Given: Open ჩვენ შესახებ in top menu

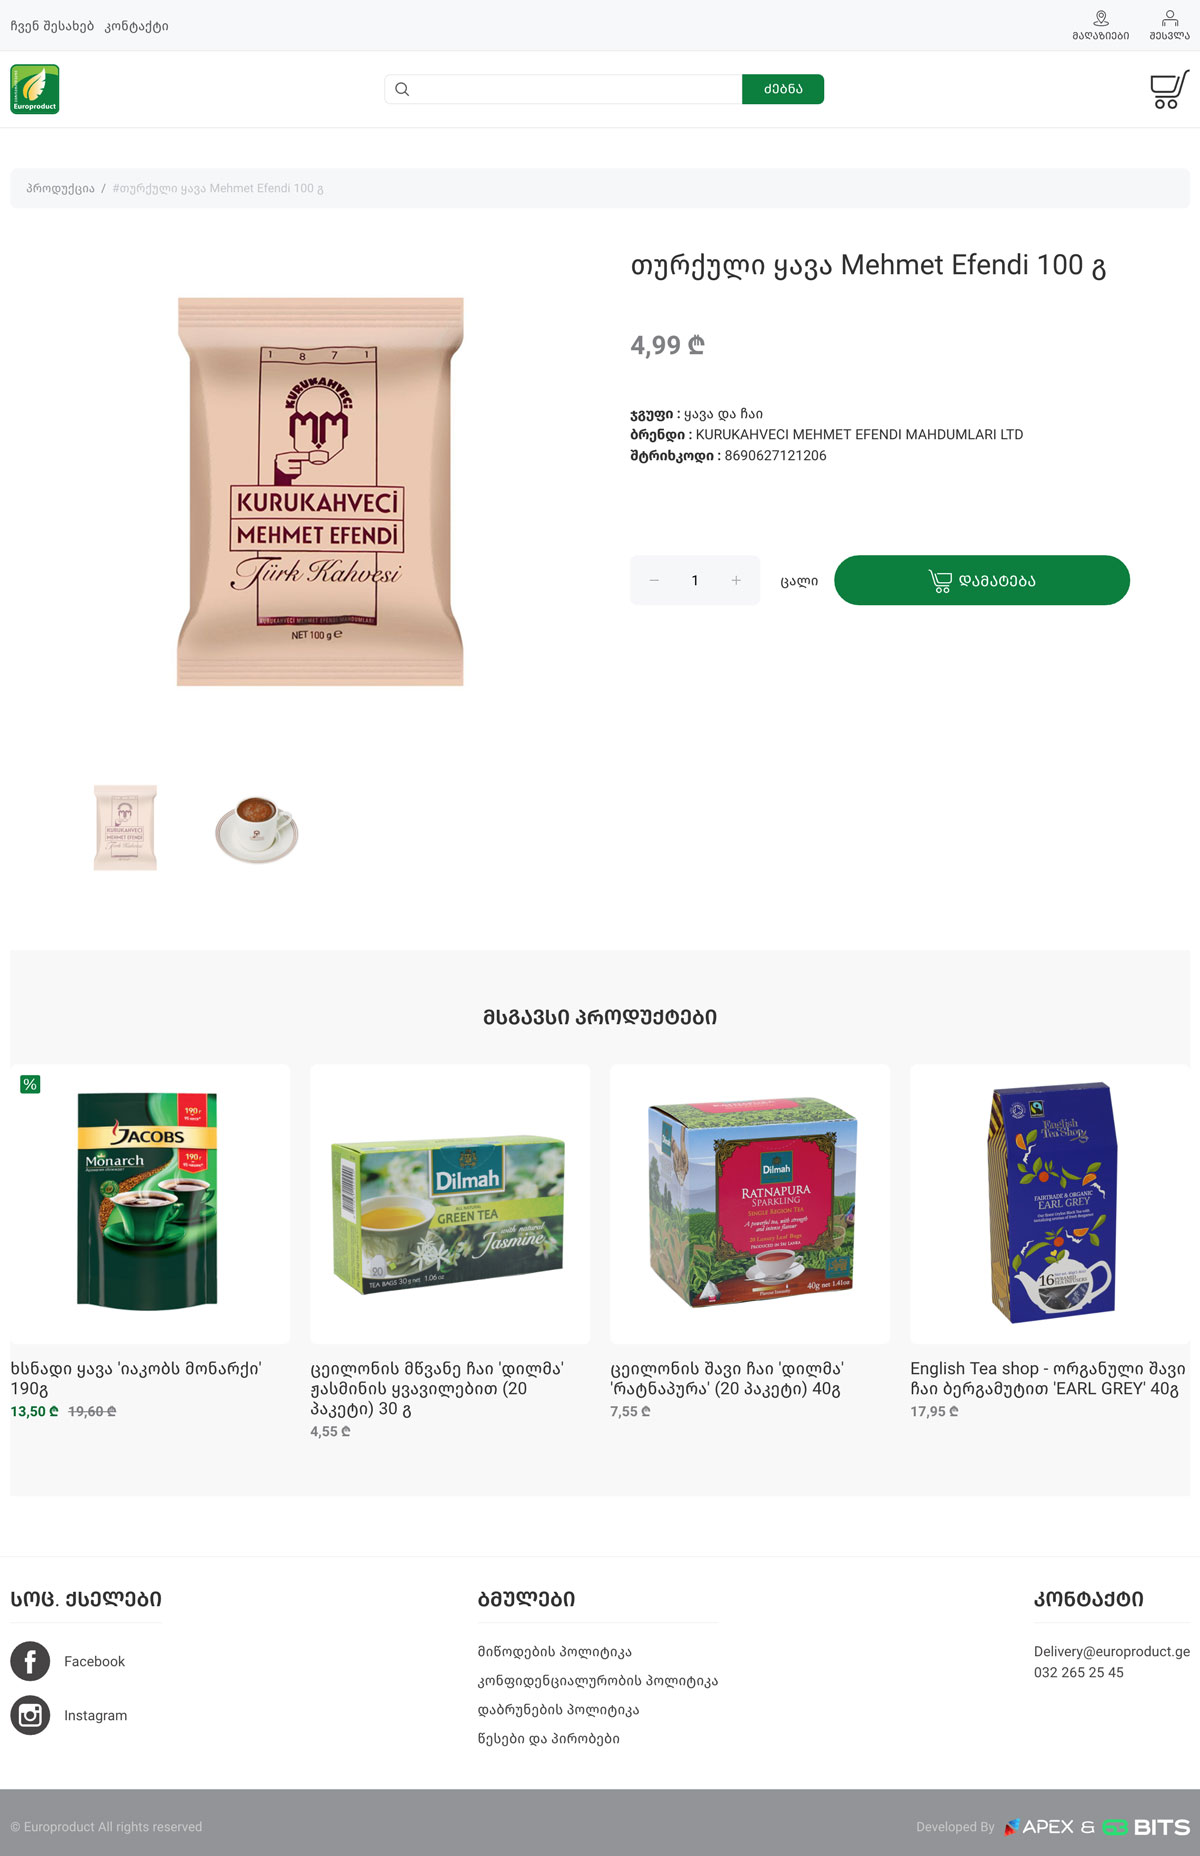Looking at the screenshot, I should pyautogui.click(x=52, y=26).
